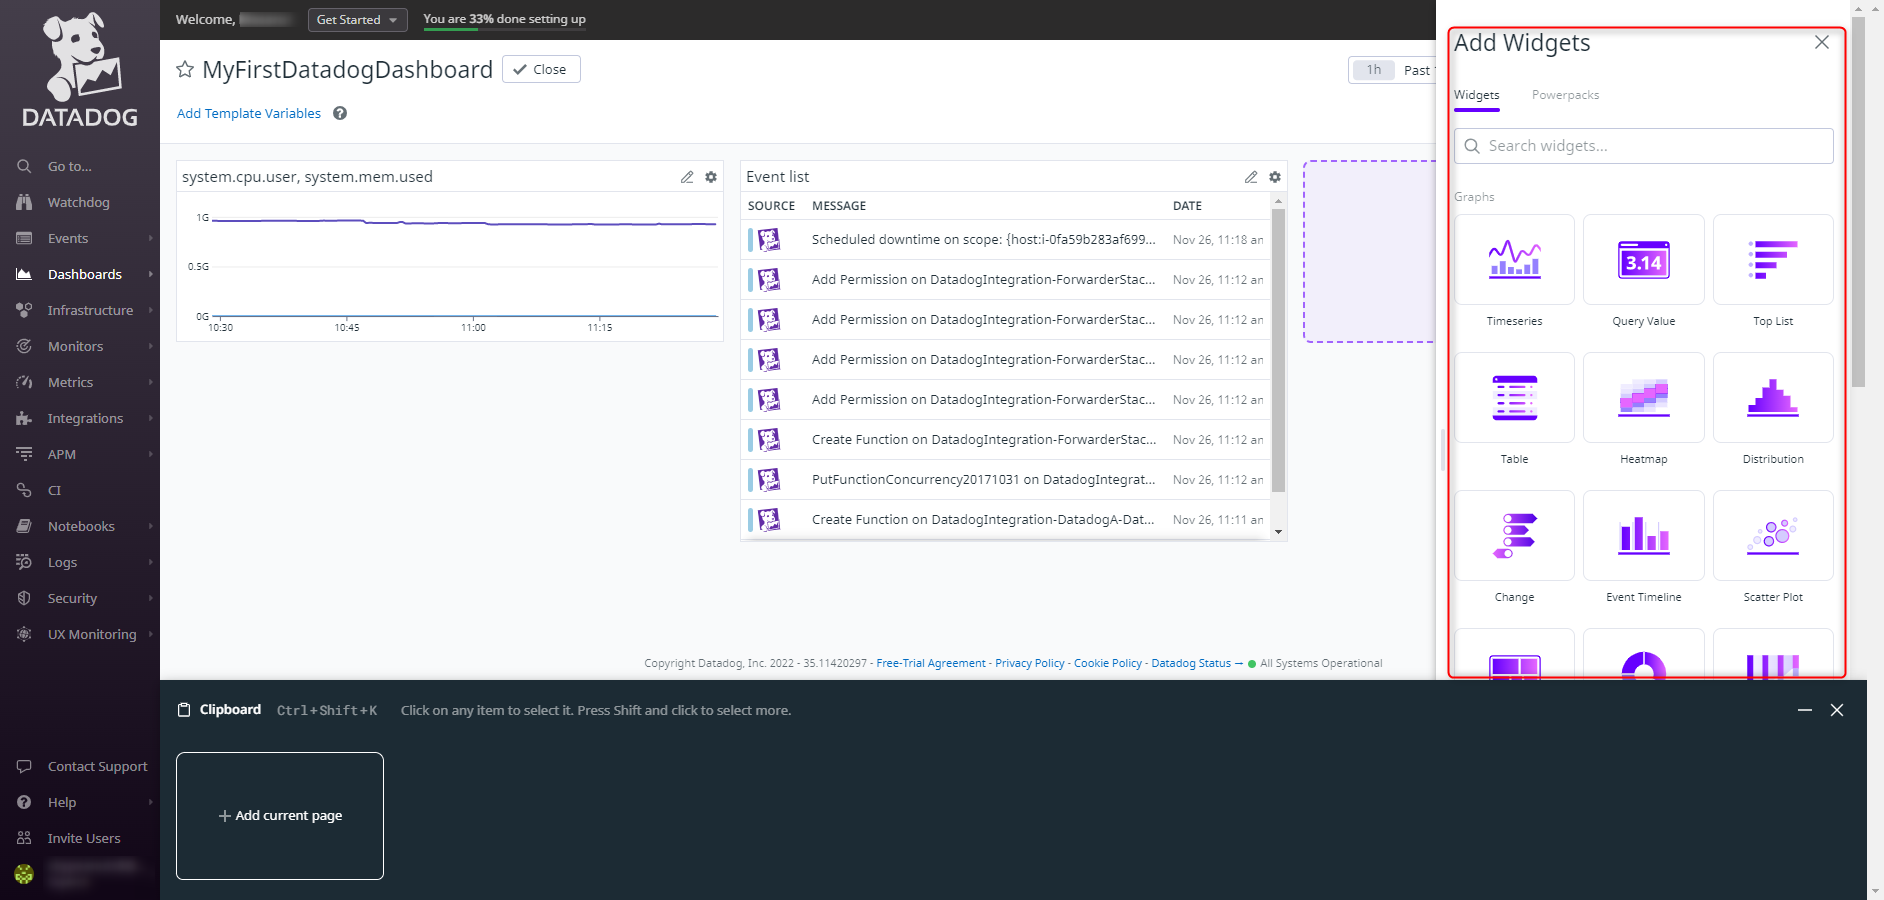The height and width of the screenshot is (900, 1884).
Task: Click the Close dashboard edit button
Action: 541,69
